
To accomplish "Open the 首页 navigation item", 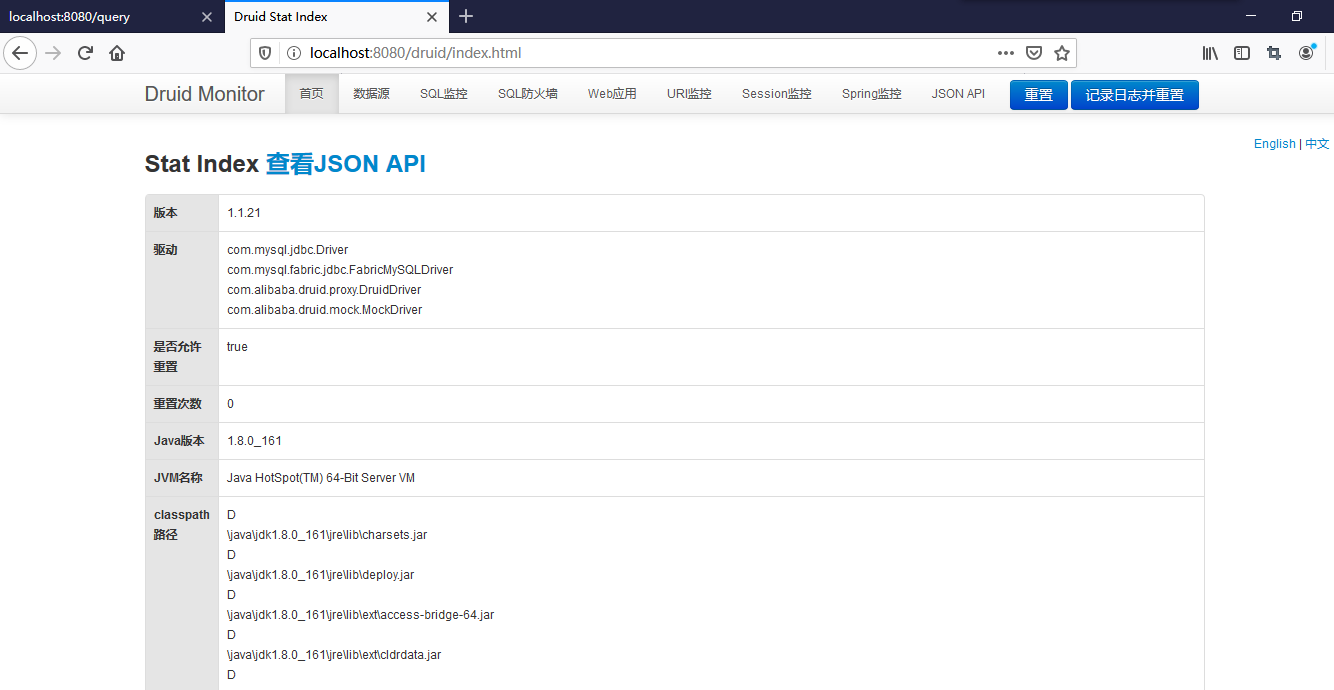I will click(312, 94).
